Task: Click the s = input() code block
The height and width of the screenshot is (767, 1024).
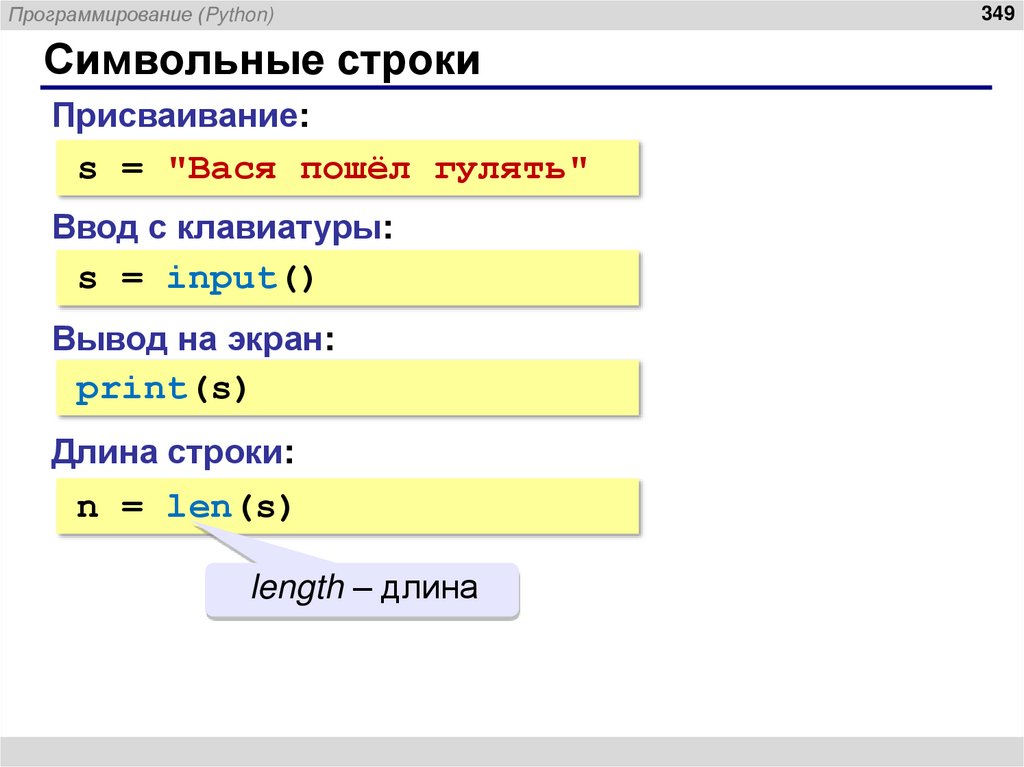Action: point(345,278)
